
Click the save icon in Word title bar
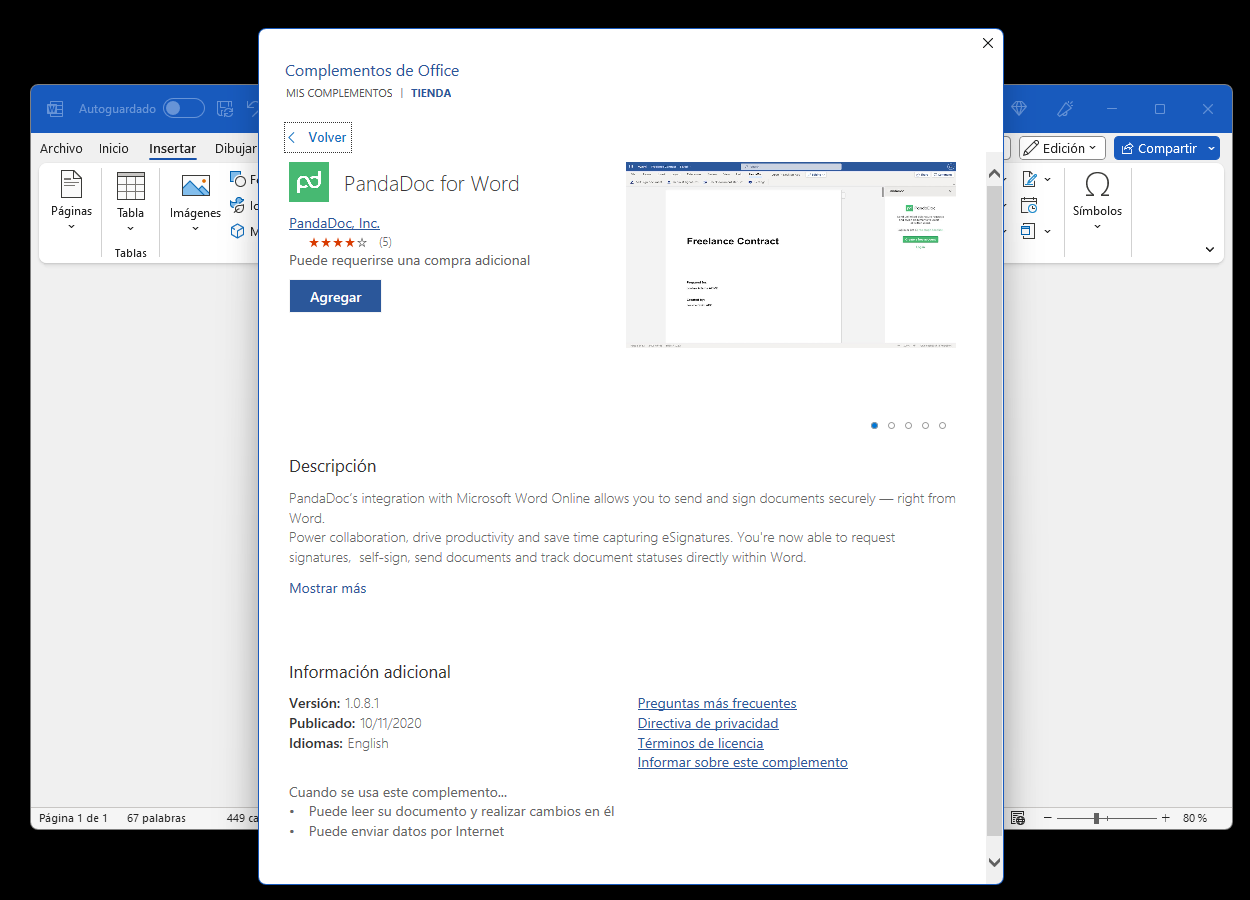(x=225, y=108)
